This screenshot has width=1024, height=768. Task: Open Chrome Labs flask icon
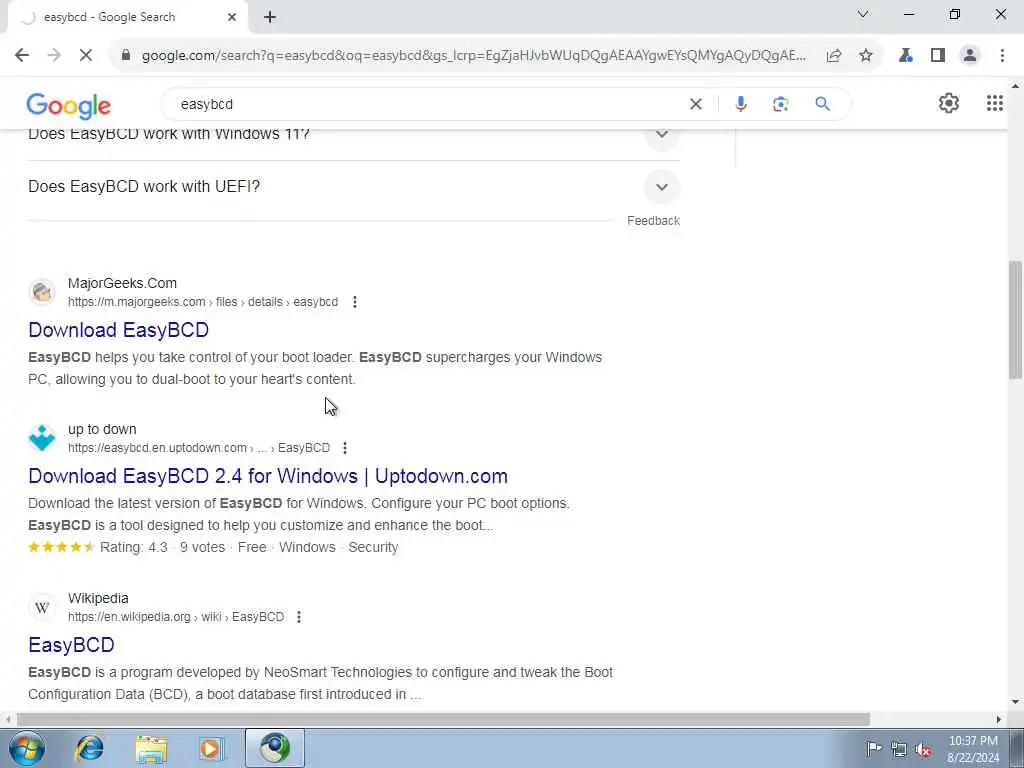coord(905,56)
